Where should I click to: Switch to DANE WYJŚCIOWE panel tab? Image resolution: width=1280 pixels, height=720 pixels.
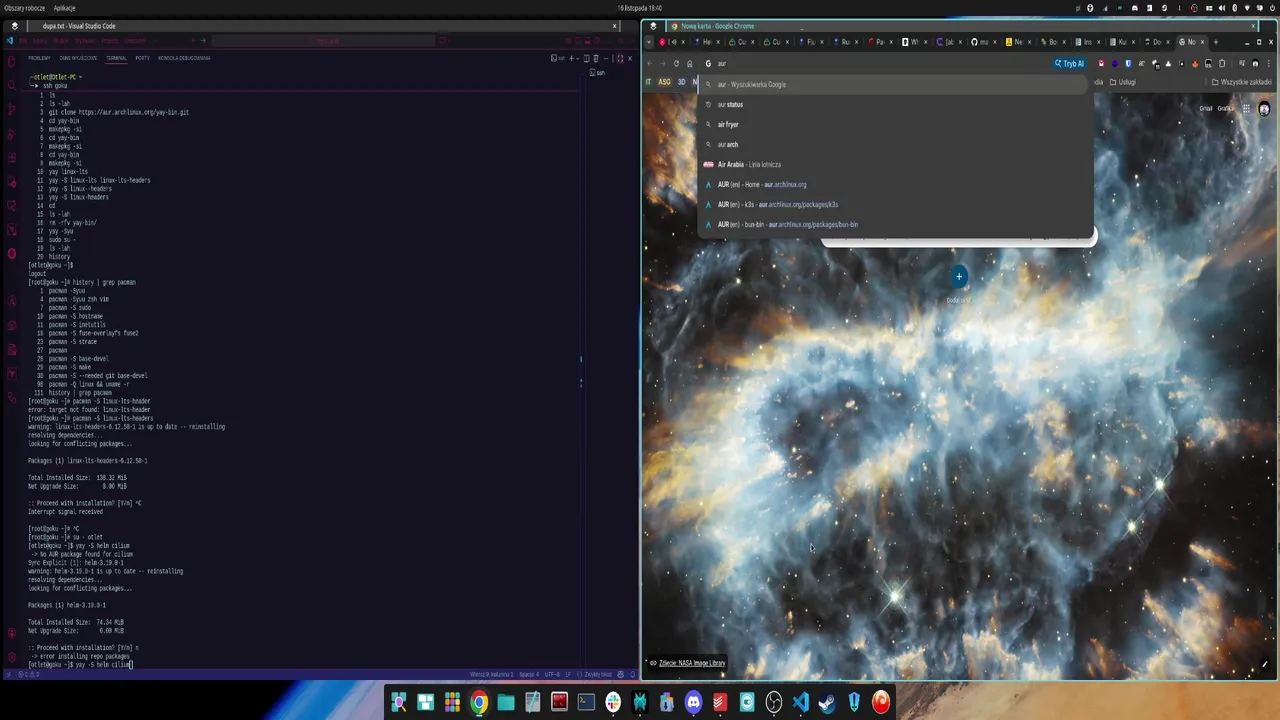78,58
